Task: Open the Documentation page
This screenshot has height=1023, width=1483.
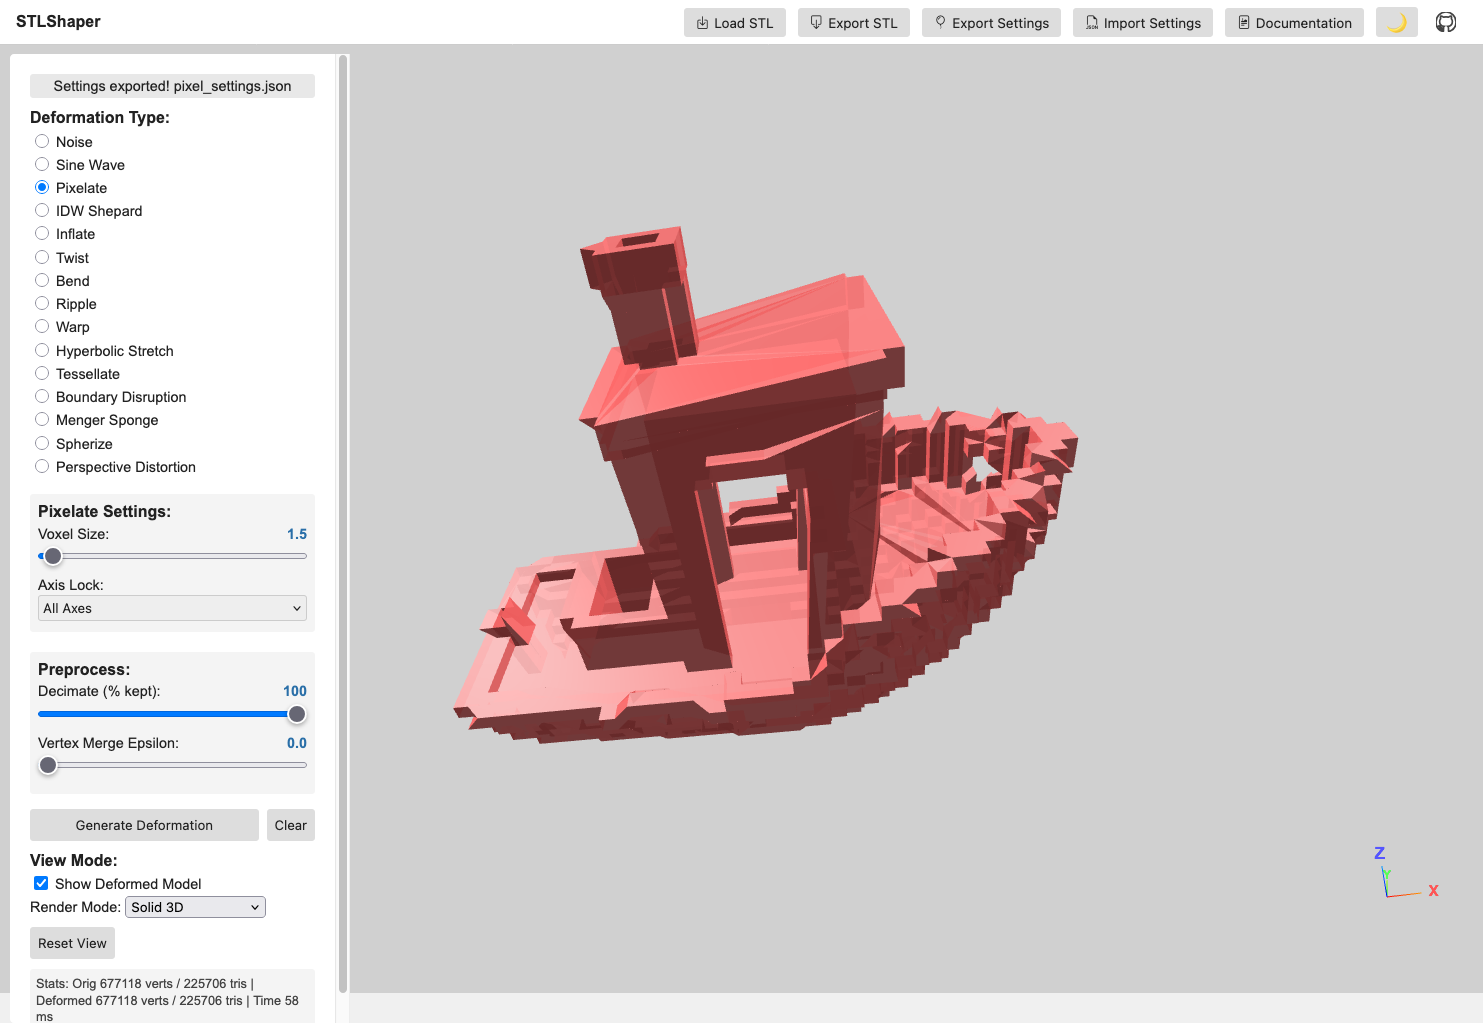Action: click(x=1294, y=22)
